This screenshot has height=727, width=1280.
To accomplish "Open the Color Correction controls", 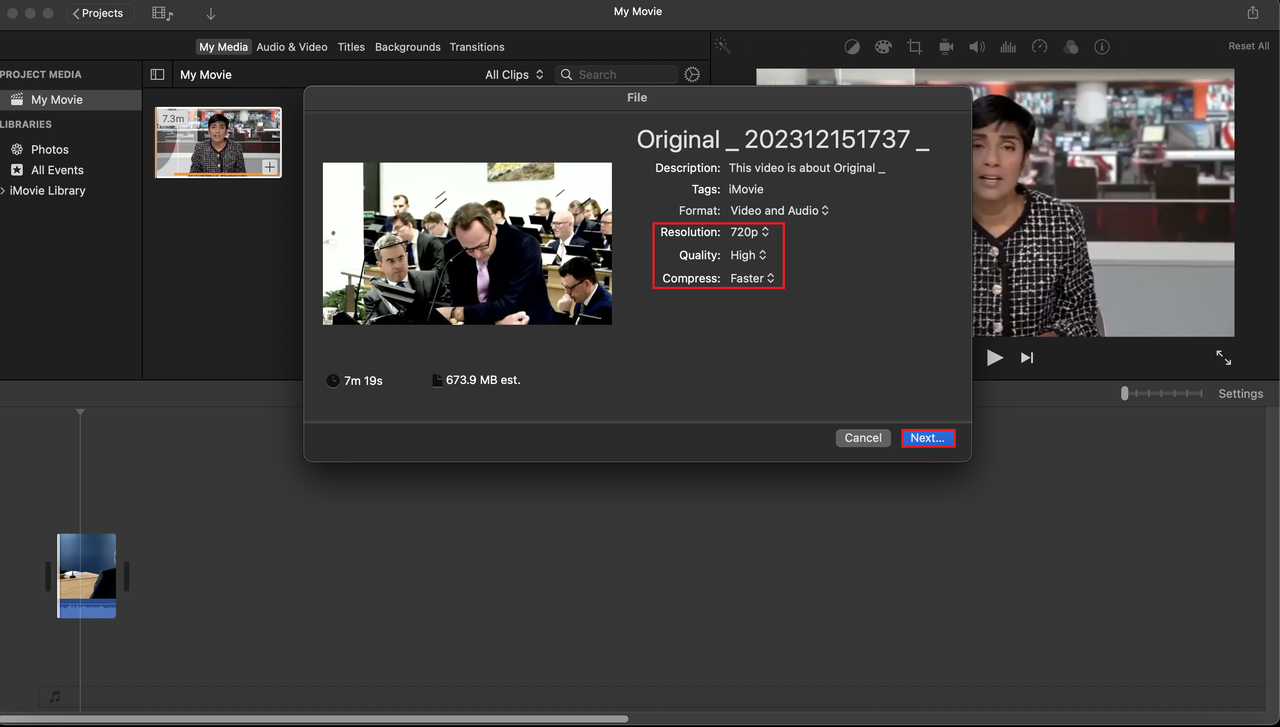I will point(883,46).
